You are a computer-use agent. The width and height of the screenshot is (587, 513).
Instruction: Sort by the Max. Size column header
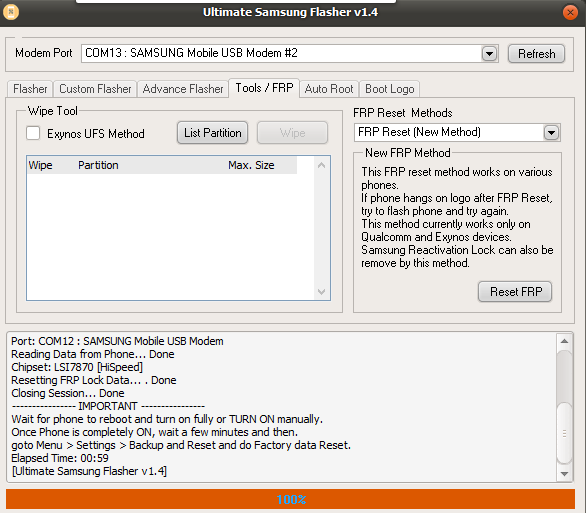(251, 165)
